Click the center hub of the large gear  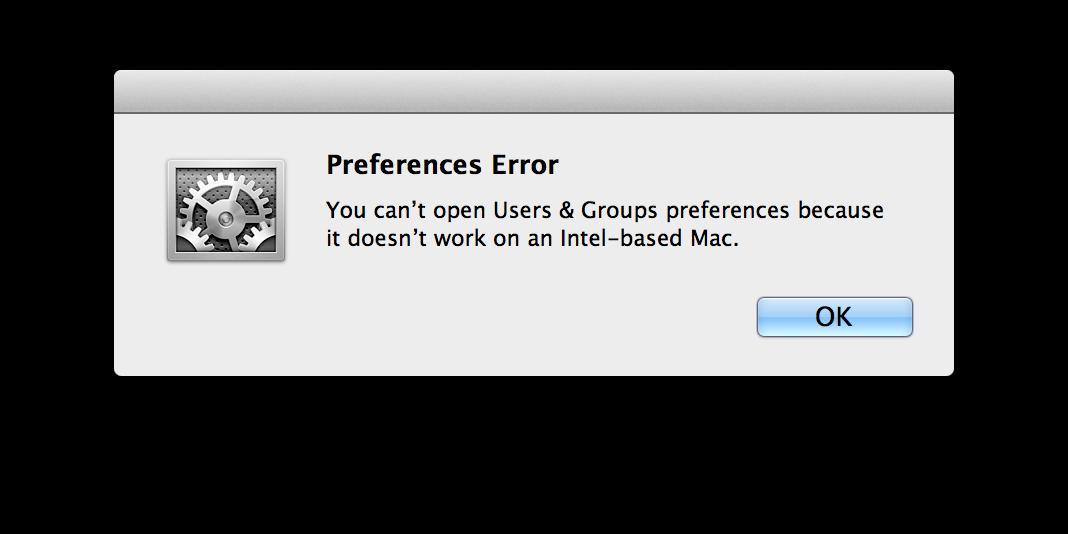(225, 218)
